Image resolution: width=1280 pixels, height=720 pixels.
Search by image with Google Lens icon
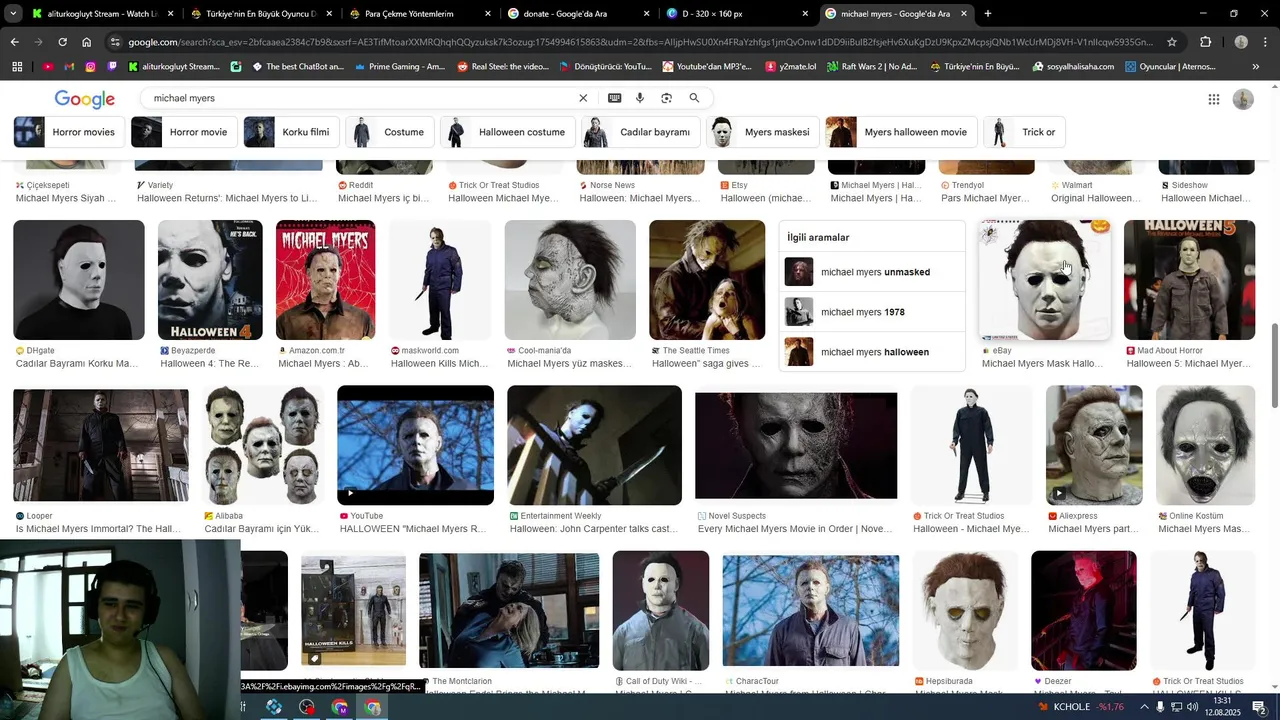667,98
